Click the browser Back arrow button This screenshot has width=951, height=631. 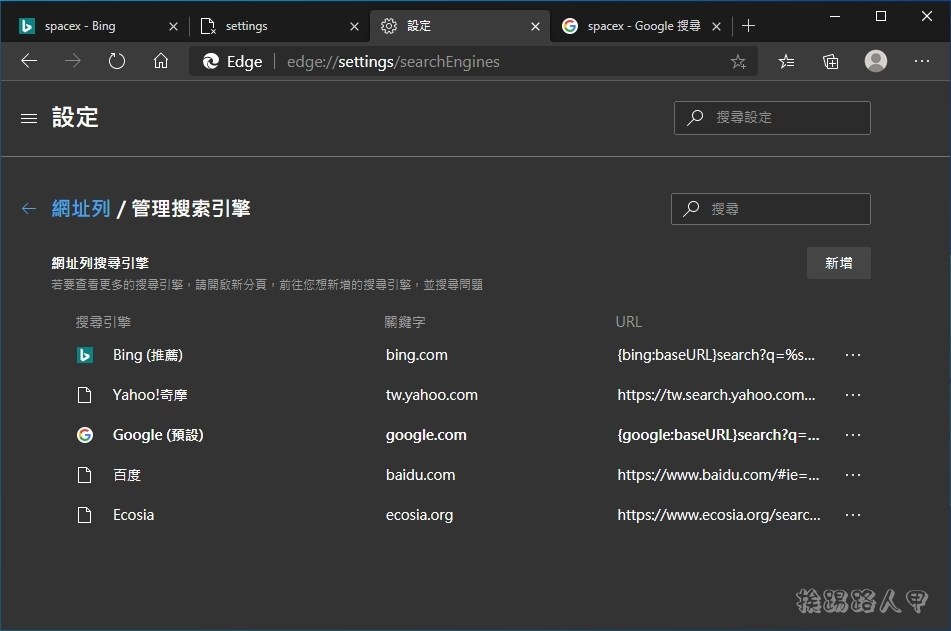29,61
